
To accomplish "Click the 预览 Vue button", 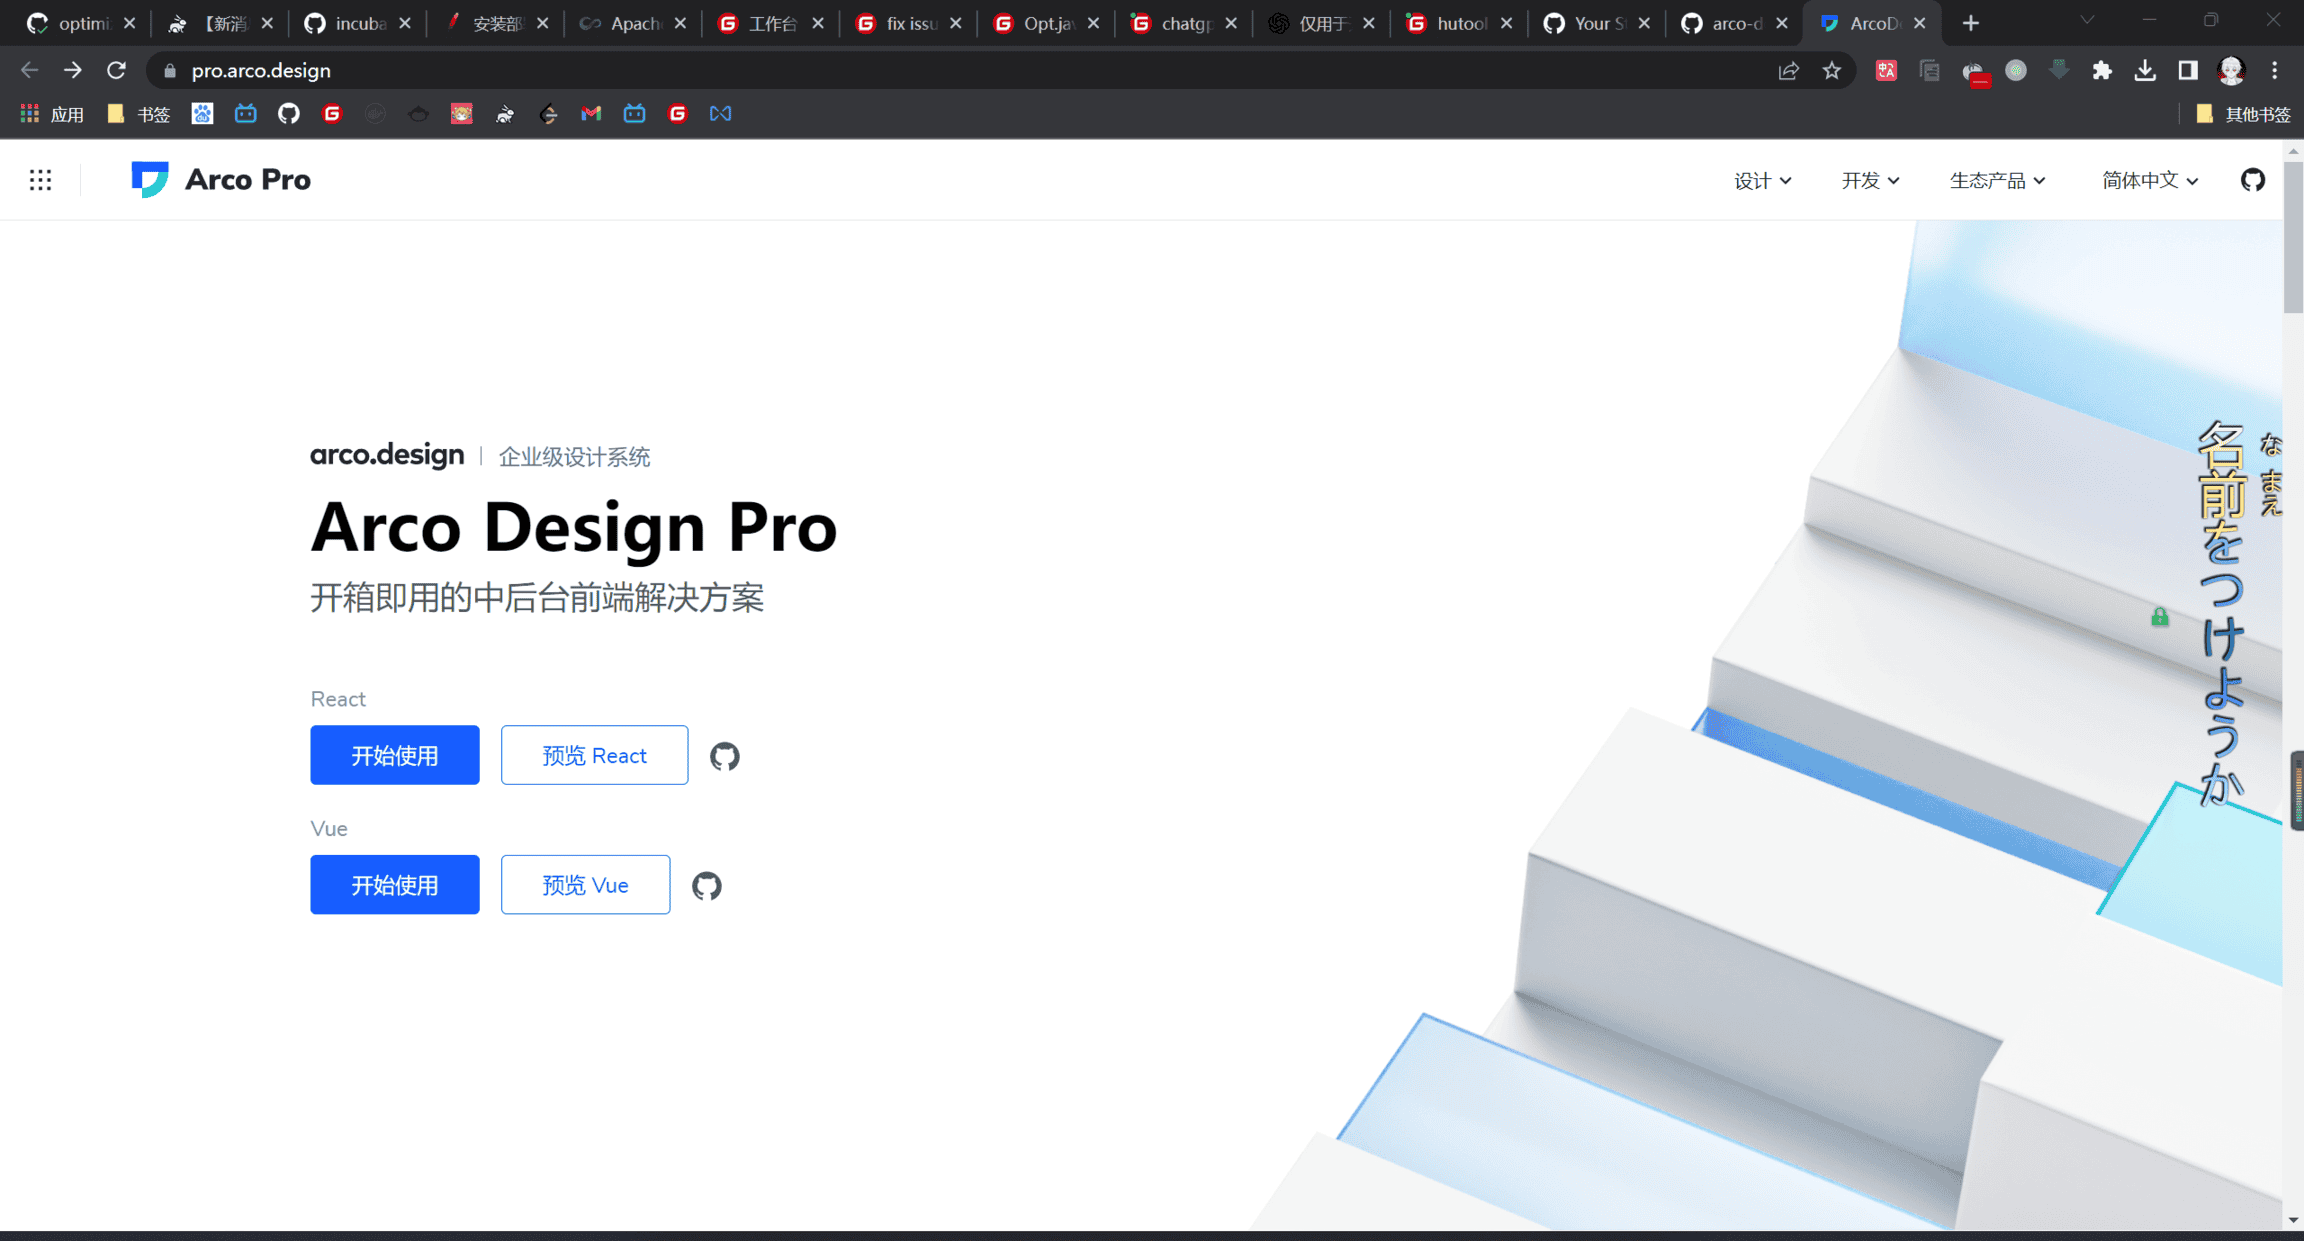I will click(585, 885).
